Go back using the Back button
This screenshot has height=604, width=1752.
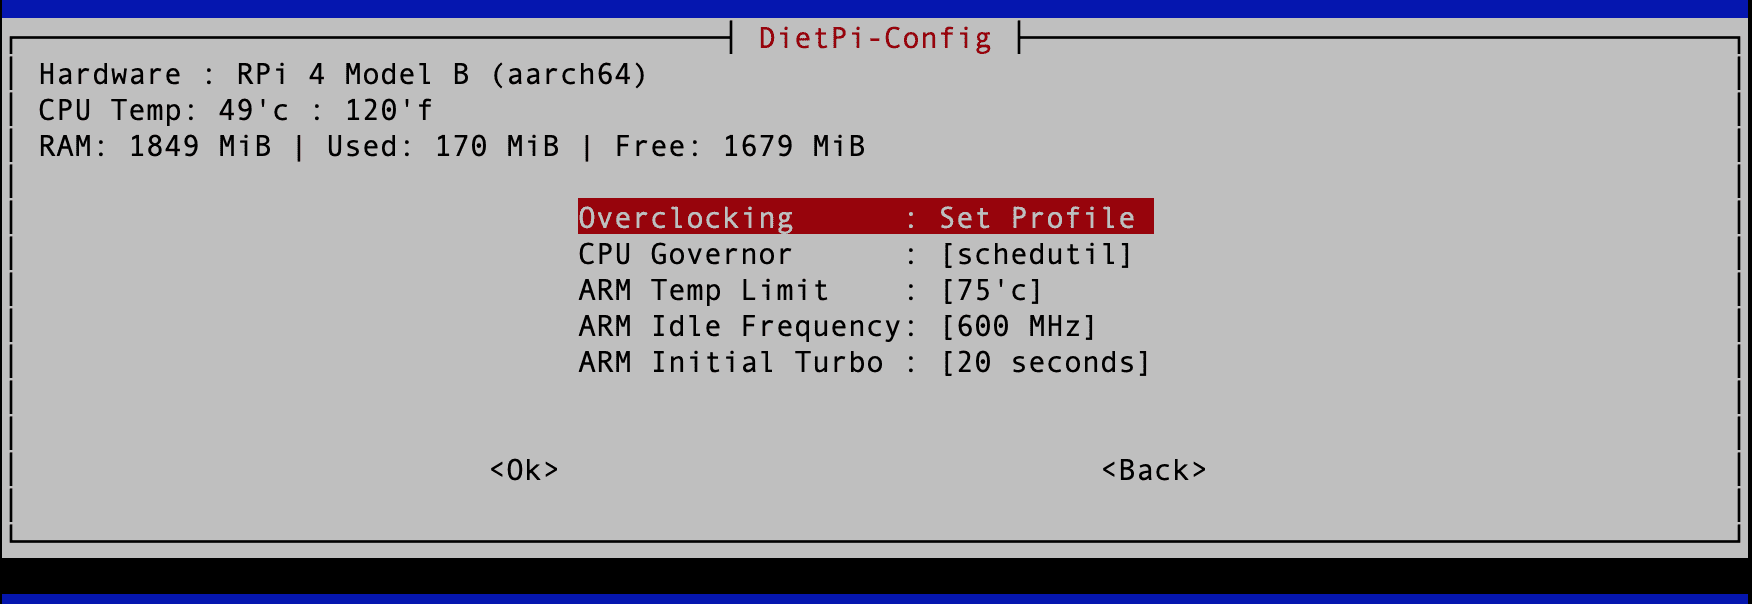(1154, 470)
